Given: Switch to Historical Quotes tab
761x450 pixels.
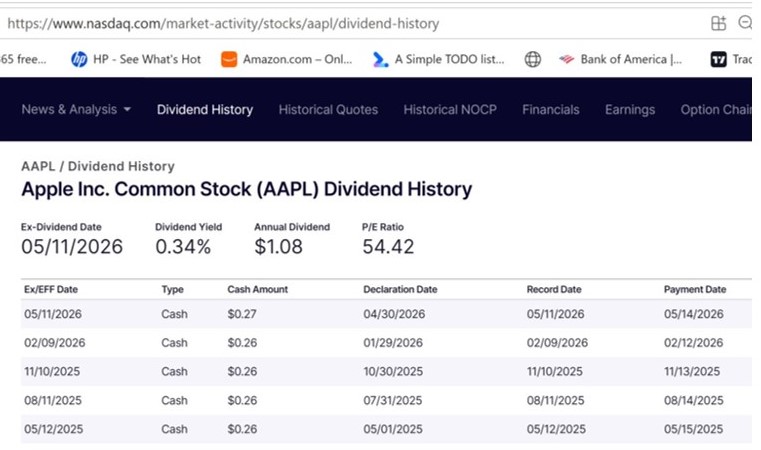Looking at the screenshot, I should (328, 109).
